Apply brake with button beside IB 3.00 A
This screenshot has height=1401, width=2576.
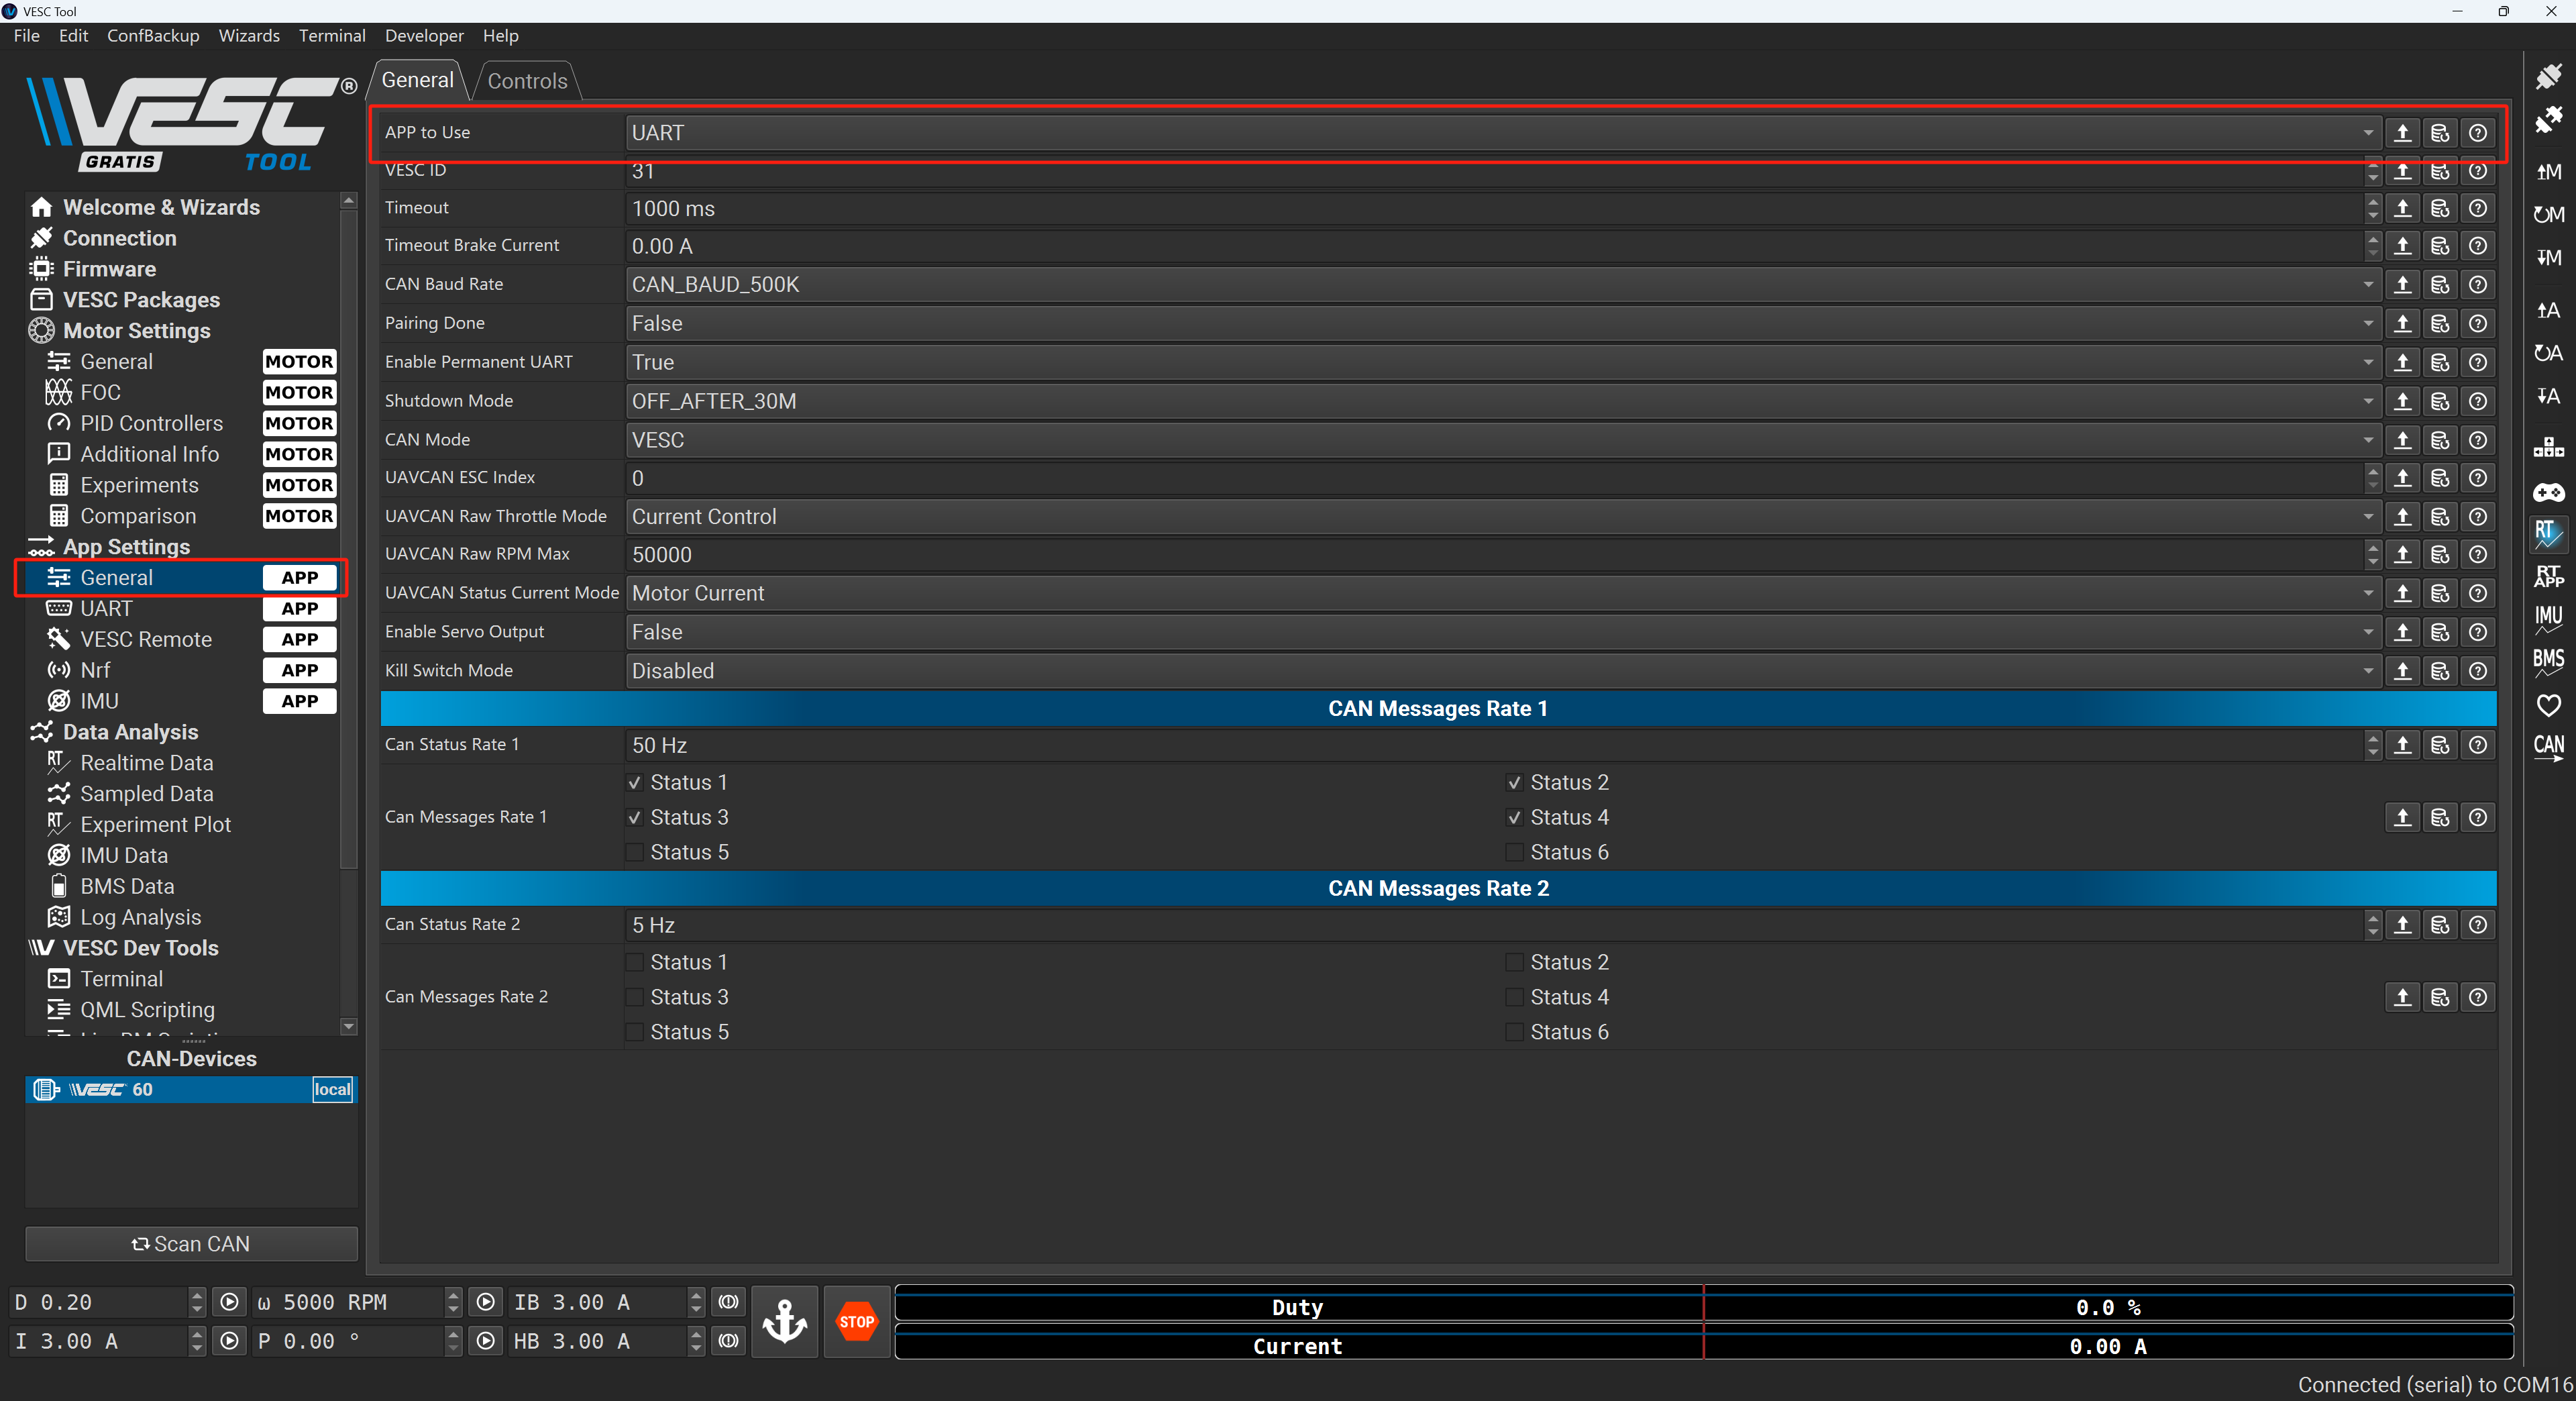(x=728, y=1302)
